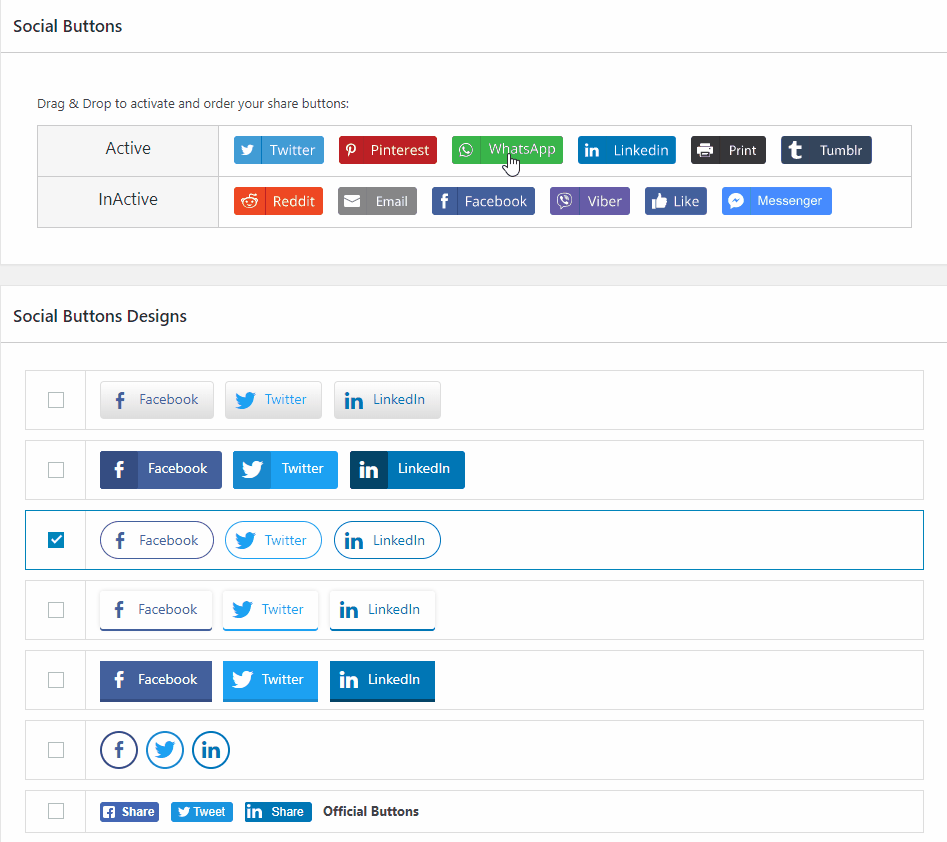Tick the checkbox for the flat solid color design
The image size is (947, 842).
56,680
